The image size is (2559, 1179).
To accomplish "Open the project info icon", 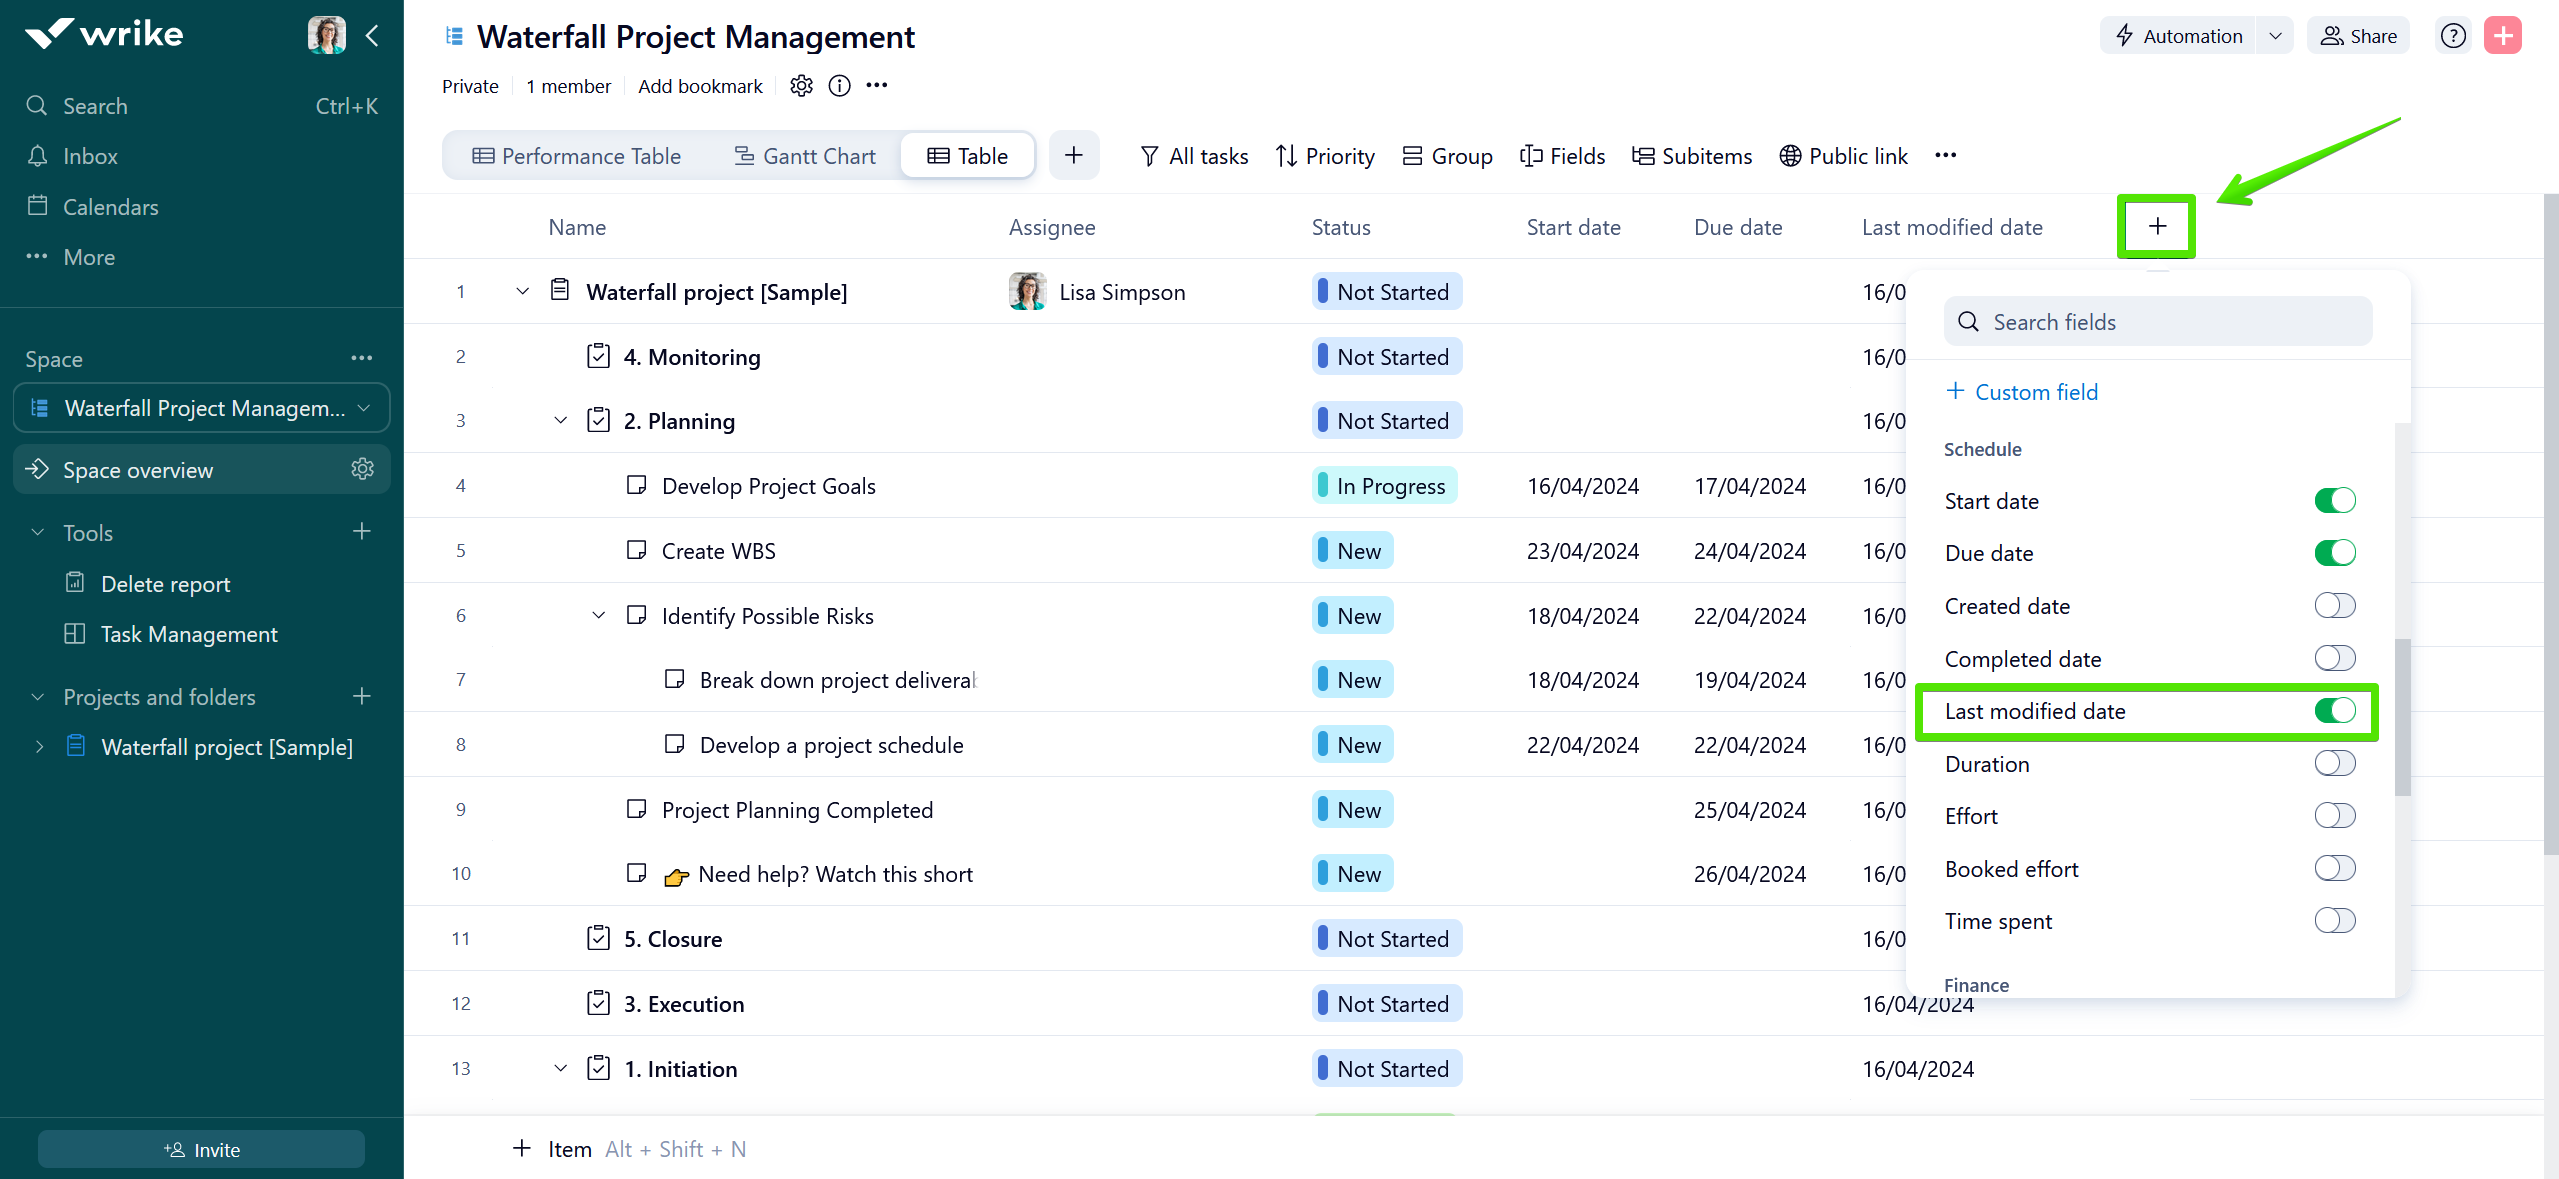I will pos(840,86).
